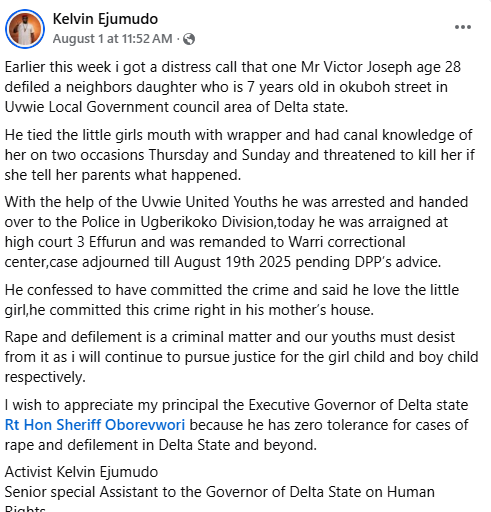The width and height of the screenshot is (491, 512).
Task: Click the globe public audience icon
Action: click(x=189, y=39)
